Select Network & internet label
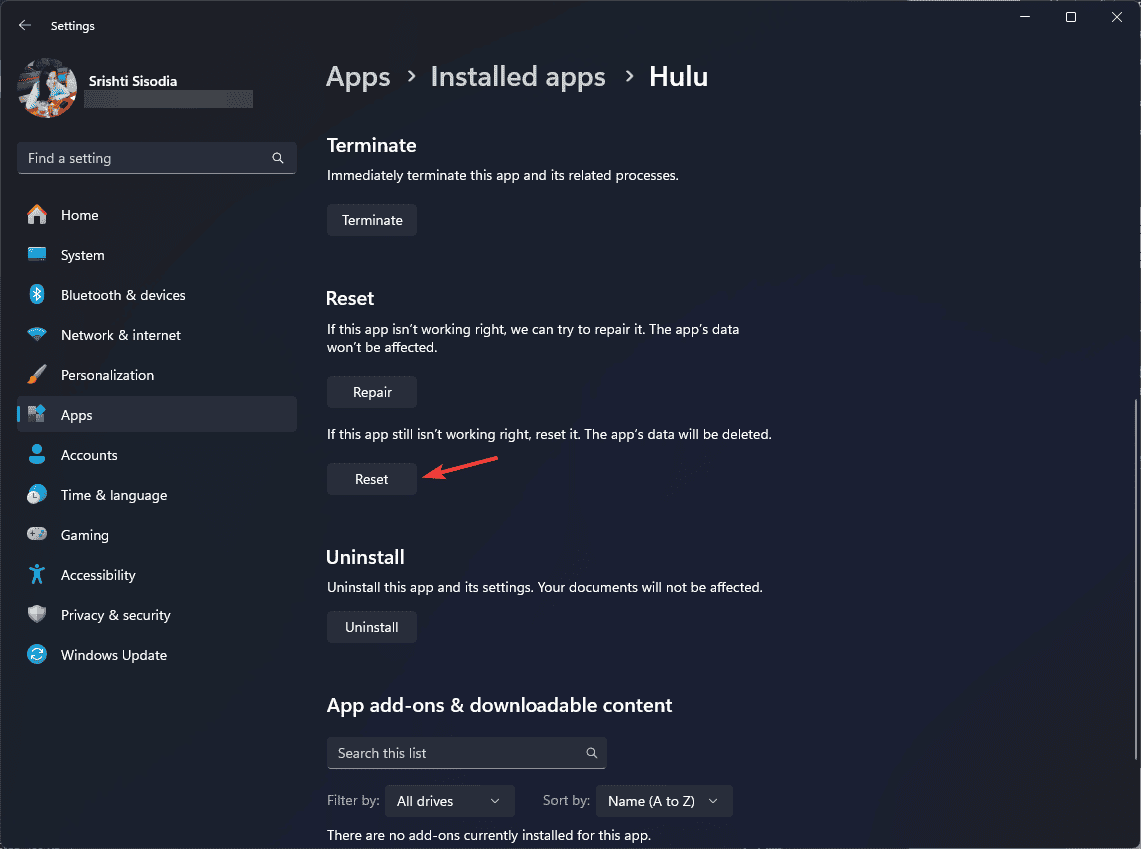The width and height of the screenshot is (1141, 849). click(x=121, y=335)
